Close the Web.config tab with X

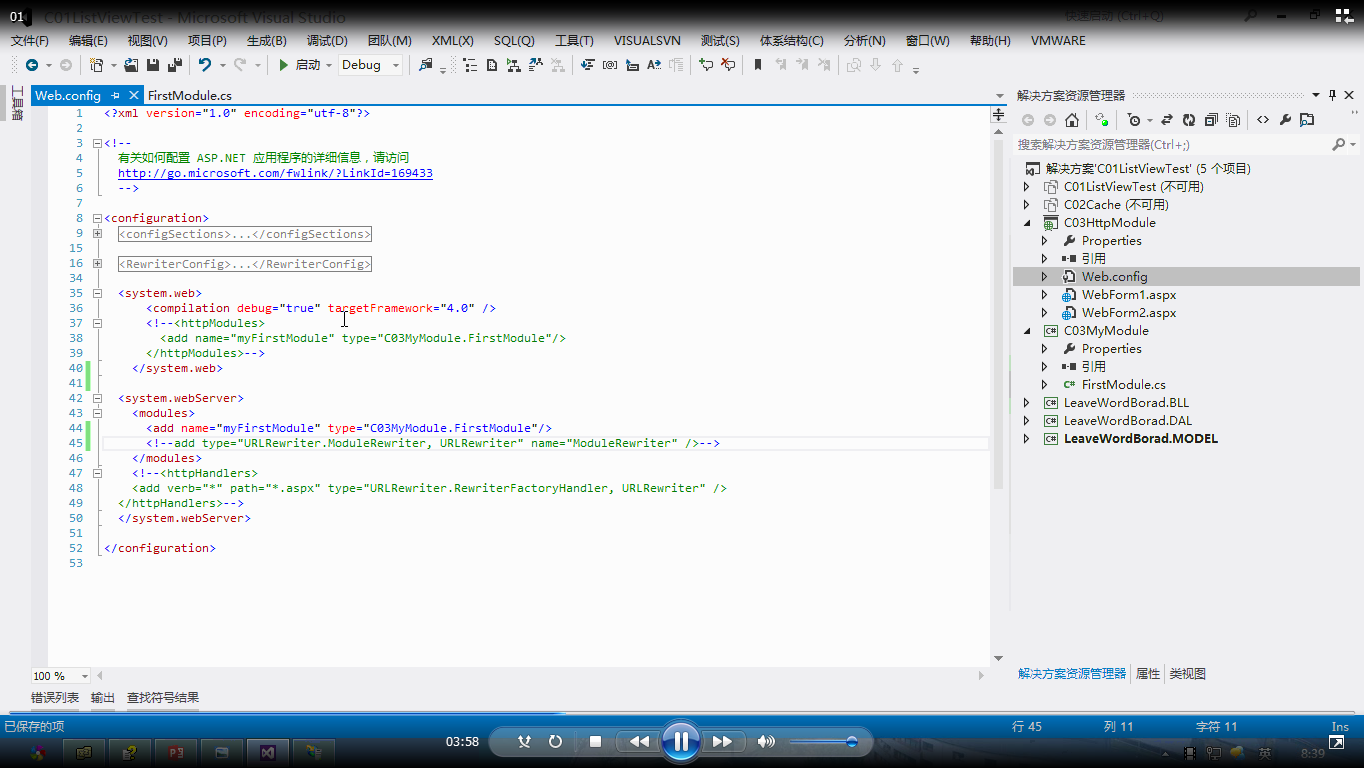[x=134, y=96]
